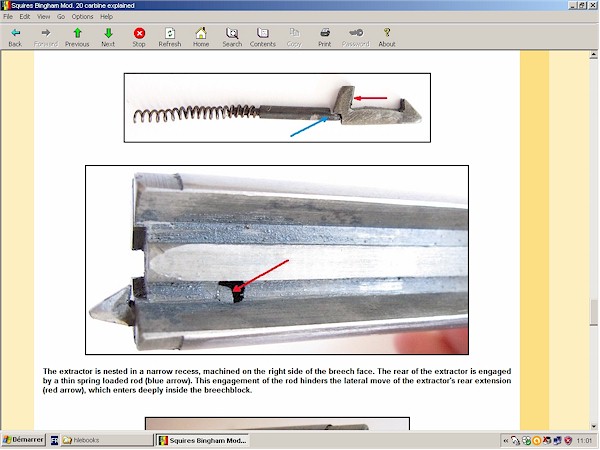Click the network computers tray icon
This screenshot has height=450, width=600.
point(558,441)
